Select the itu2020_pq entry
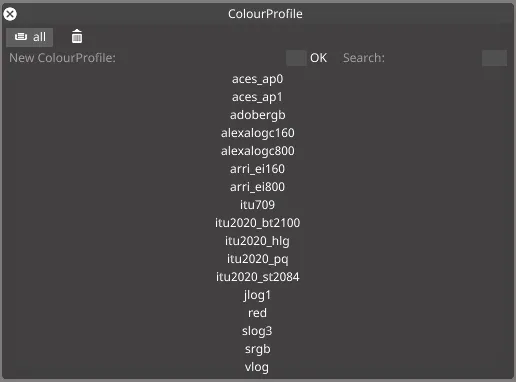Viewport: 516px width, 382px height. (258, 259)
